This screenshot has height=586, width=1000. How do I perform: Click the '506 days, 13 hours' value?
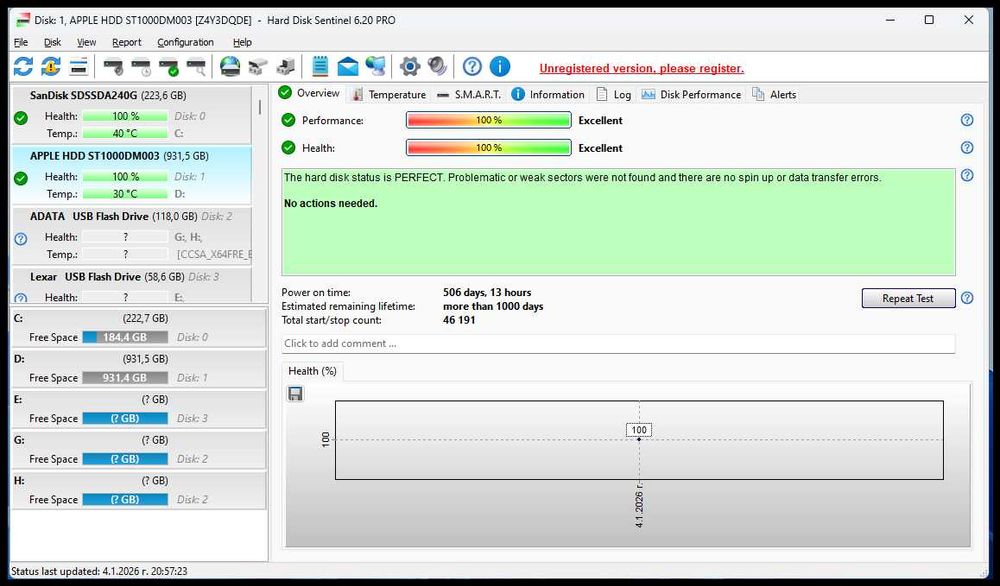pyautogui.click(x=487, y=293)
